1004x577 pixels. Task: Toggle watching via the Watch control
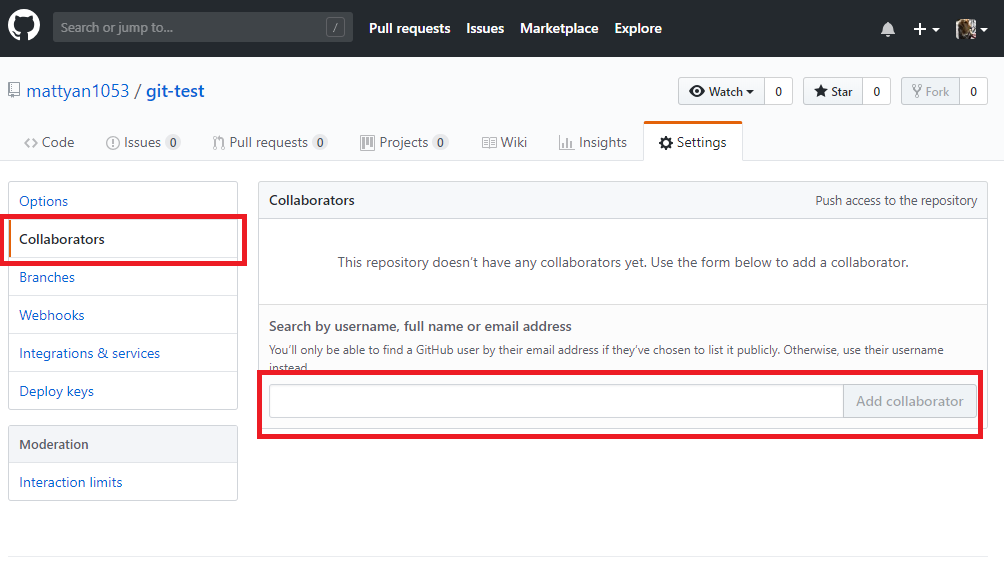coord(721,90)
